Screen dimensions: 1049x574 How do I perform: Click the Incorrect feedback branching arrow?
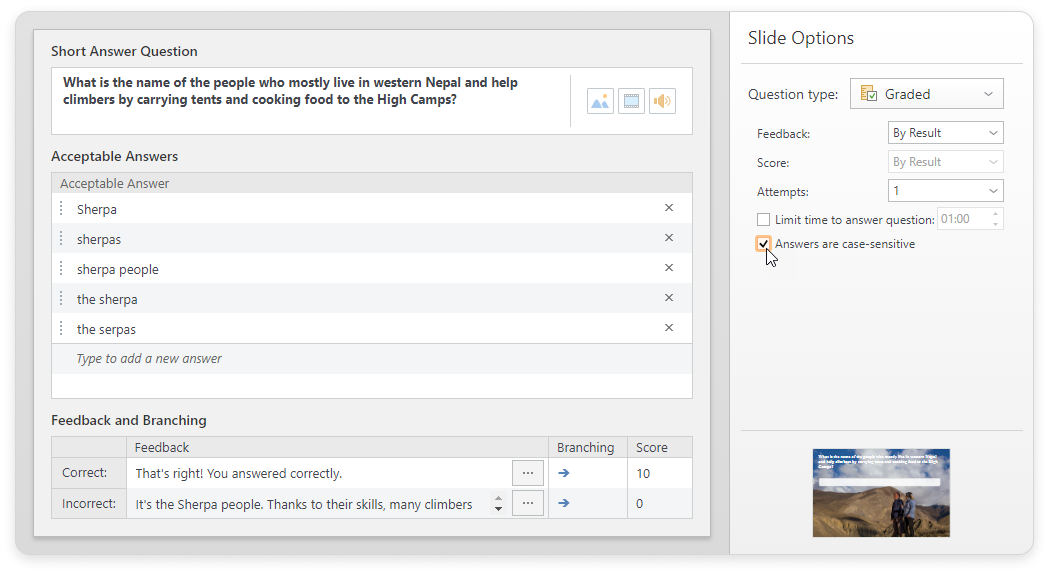point(564,503)
